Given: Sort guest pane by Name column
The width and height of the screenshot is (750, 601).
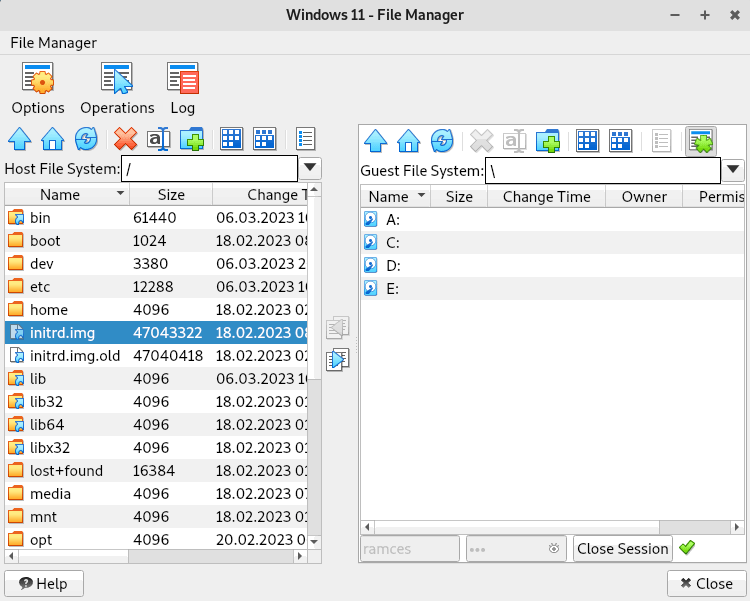Looking at the screenshot, I should pyautogui.click(x=396, y=197).
